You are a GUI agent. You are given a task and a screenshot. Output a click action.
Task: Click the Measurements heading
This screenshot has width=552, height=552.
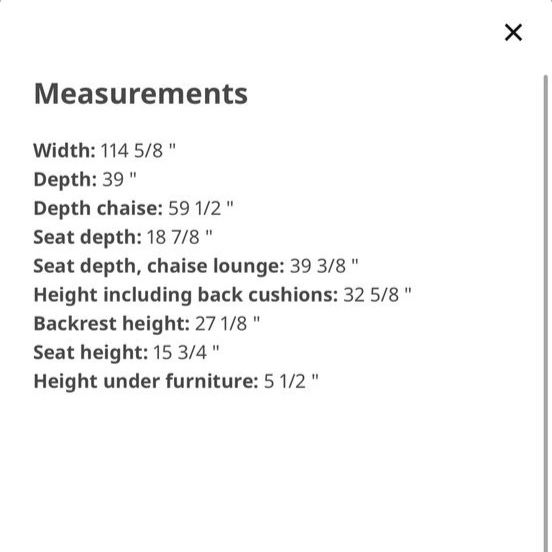pos(140,94)
